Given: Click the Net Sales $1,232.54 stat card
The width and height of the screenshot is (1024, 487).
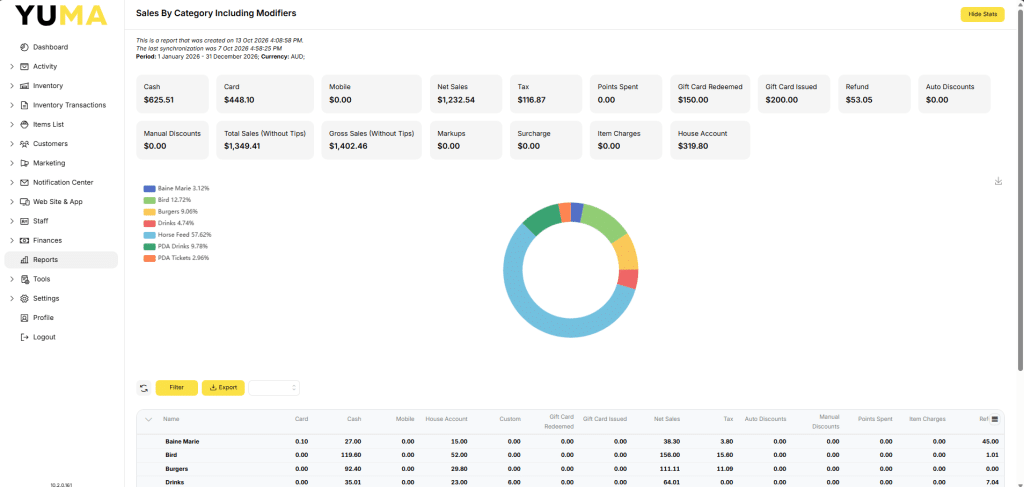Looking at the screenshot, I should tap(466, 94).
